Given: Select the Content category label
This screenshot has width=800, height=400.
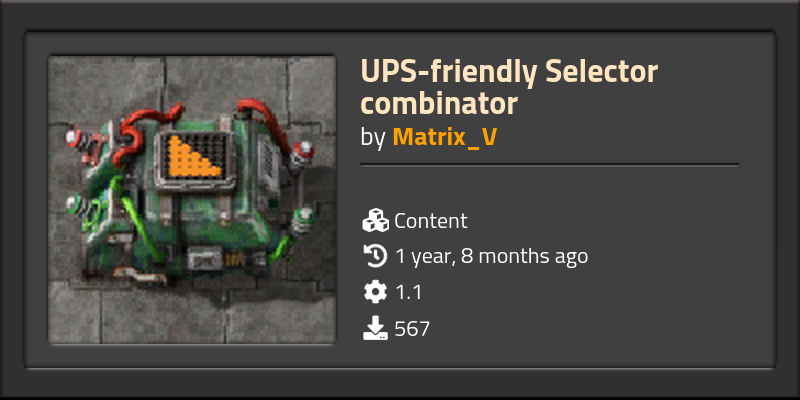Looking at the screenshot, I should (x=431, y=221).
